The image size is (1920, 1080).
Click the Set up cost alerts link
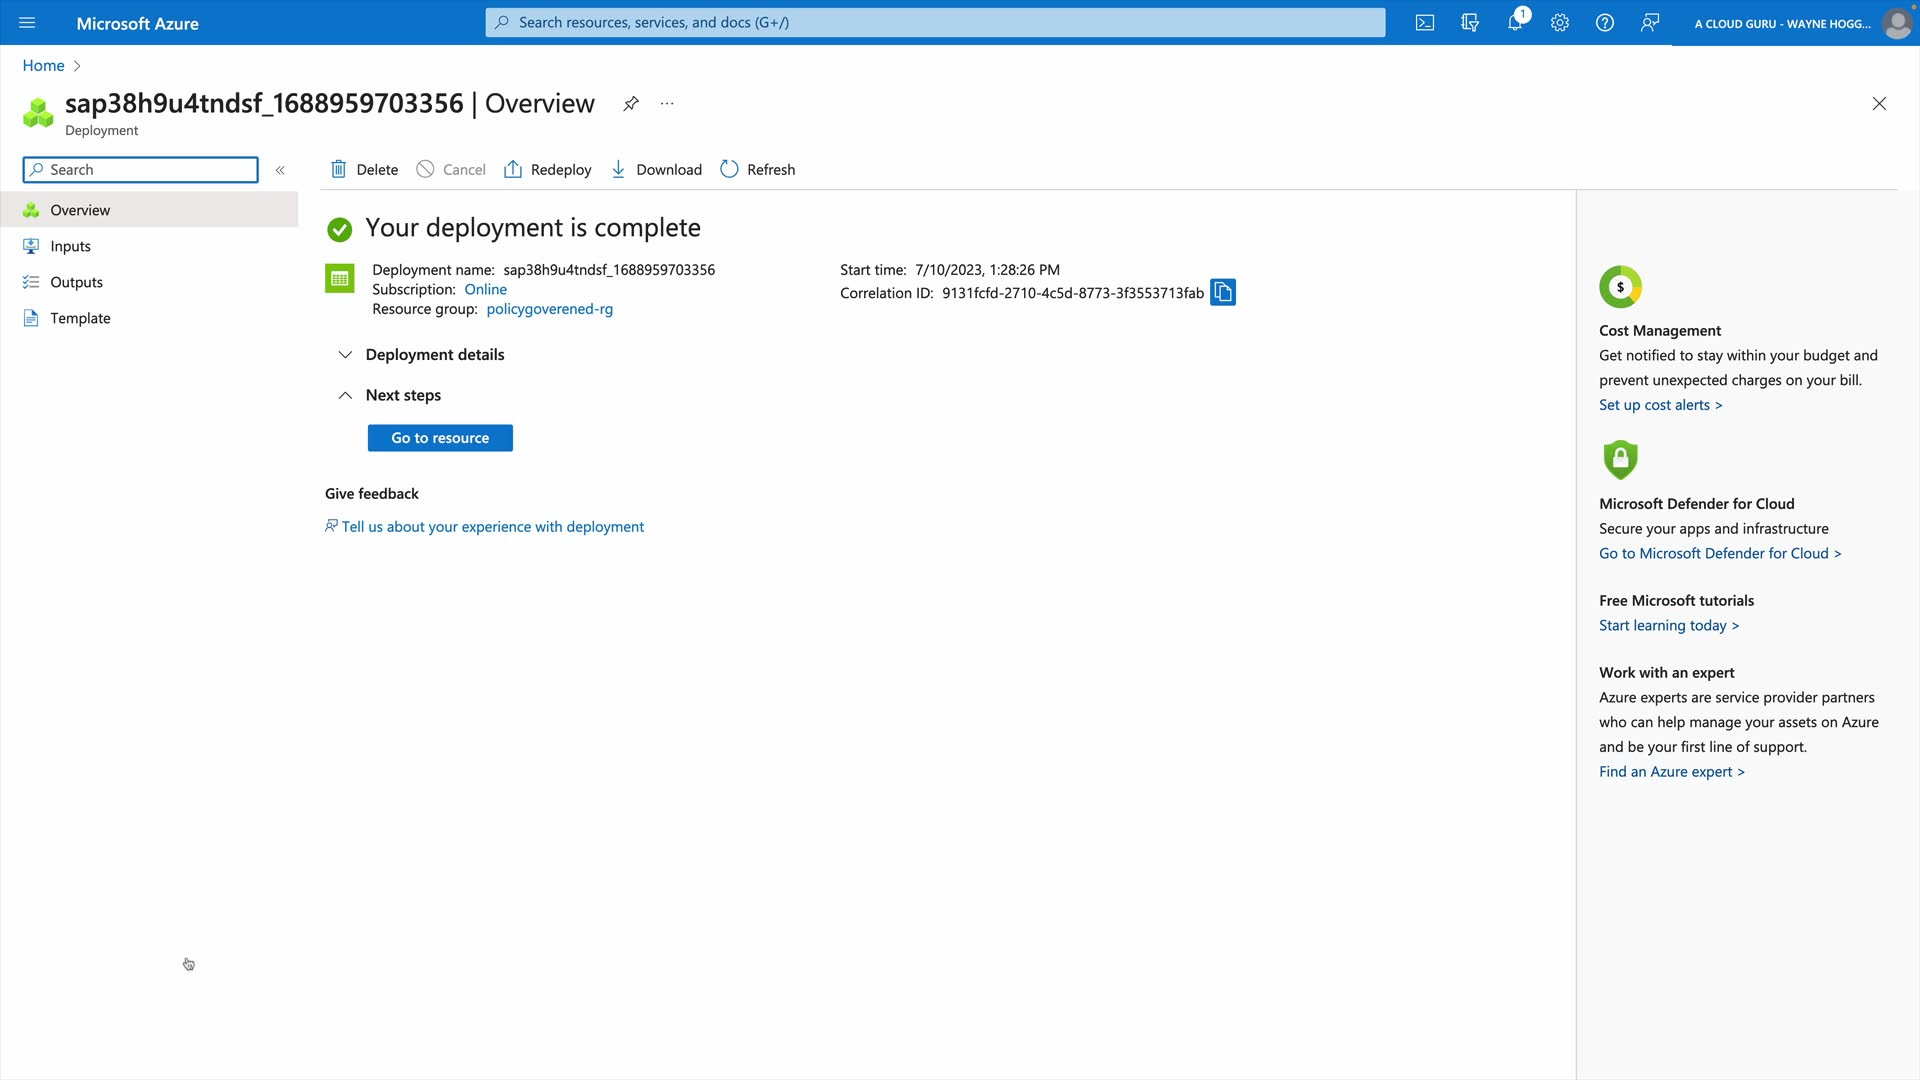[1660, 405]
